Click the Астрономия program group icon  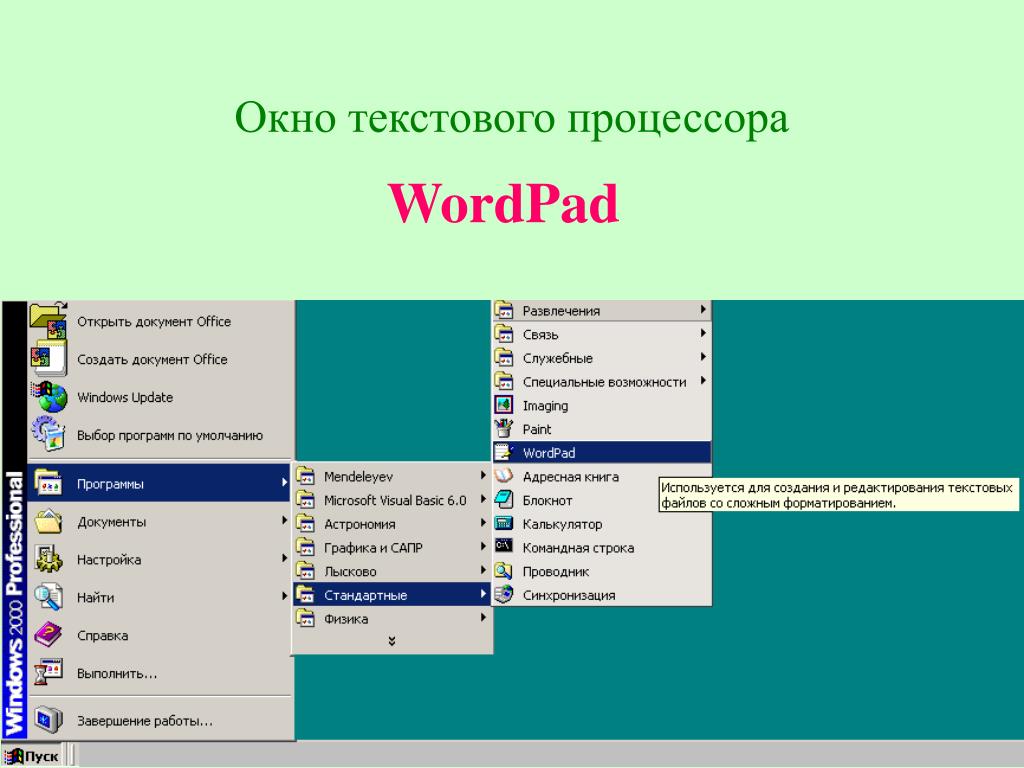click(x=306, y=523)
